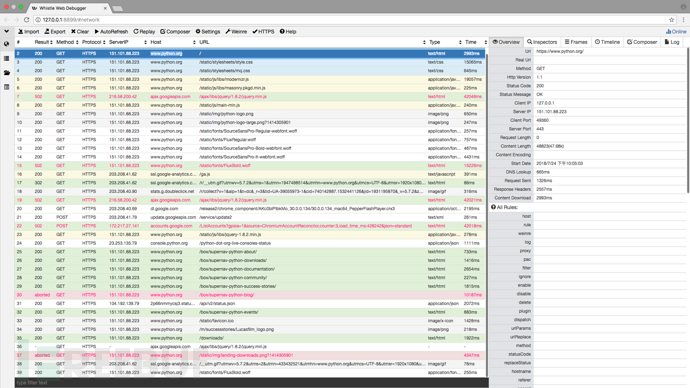Viewport: 690px width, 388px height.
Task: Sort by the URL column
Action: click(312, 42)
